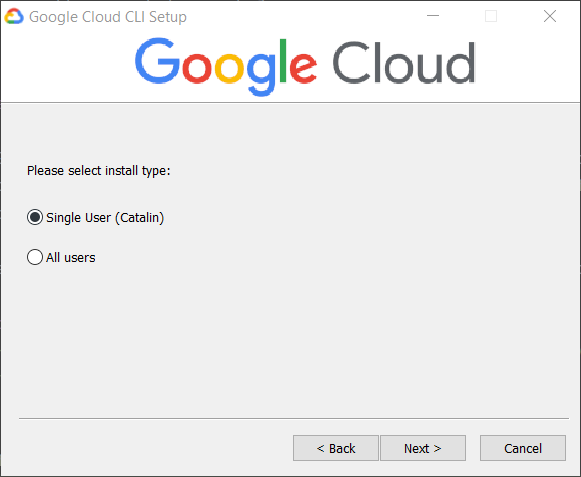
Task: Minimize the Google Cloud CLI Setup window
Action: (x=433, y=16)
